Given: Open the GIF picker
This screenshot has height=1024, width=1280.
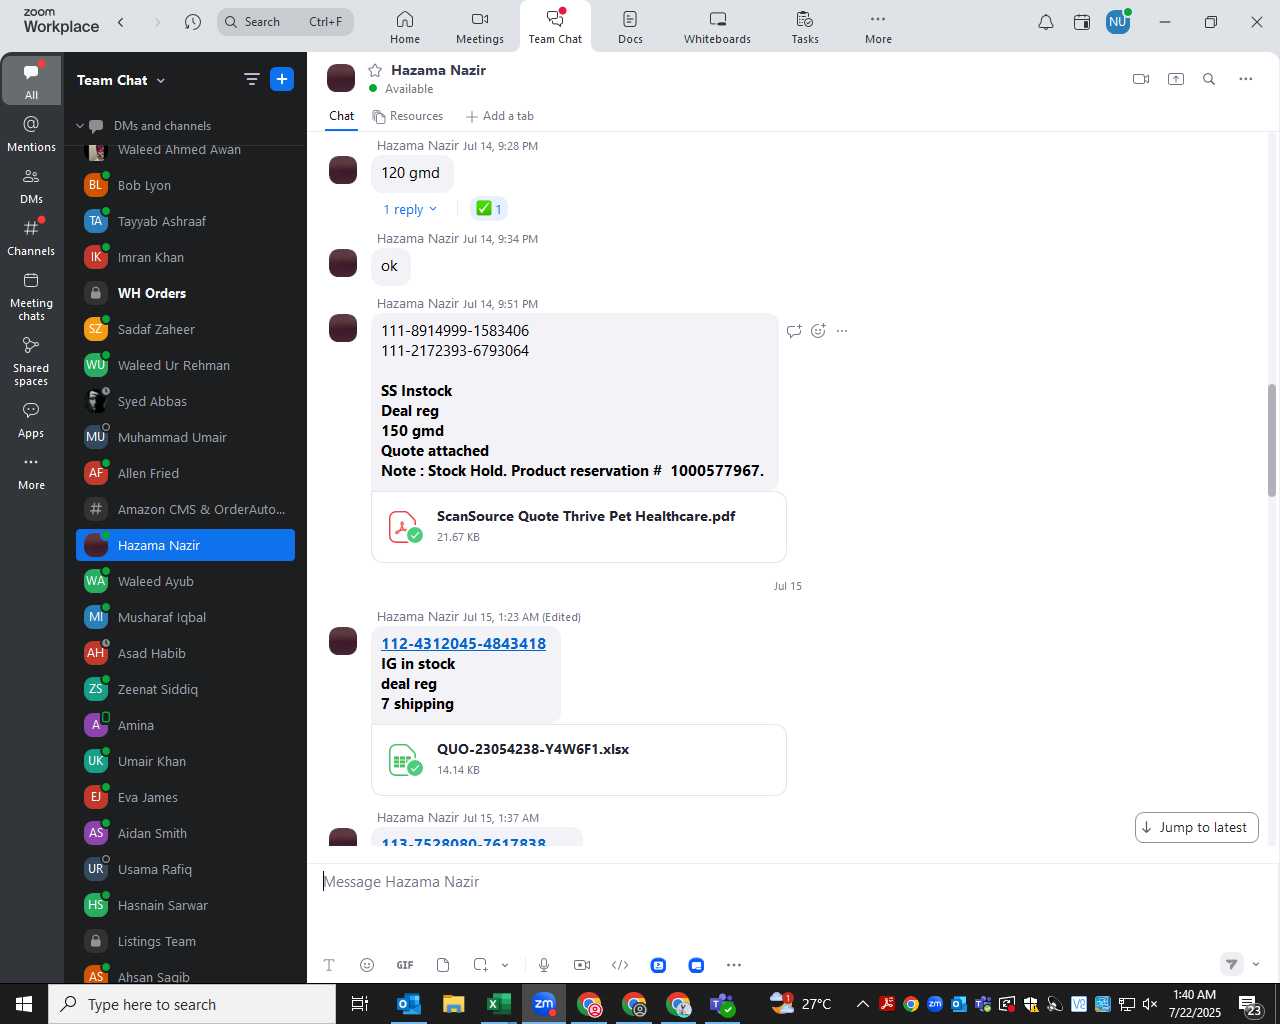Looking at the screenshot, I should 405,965.
